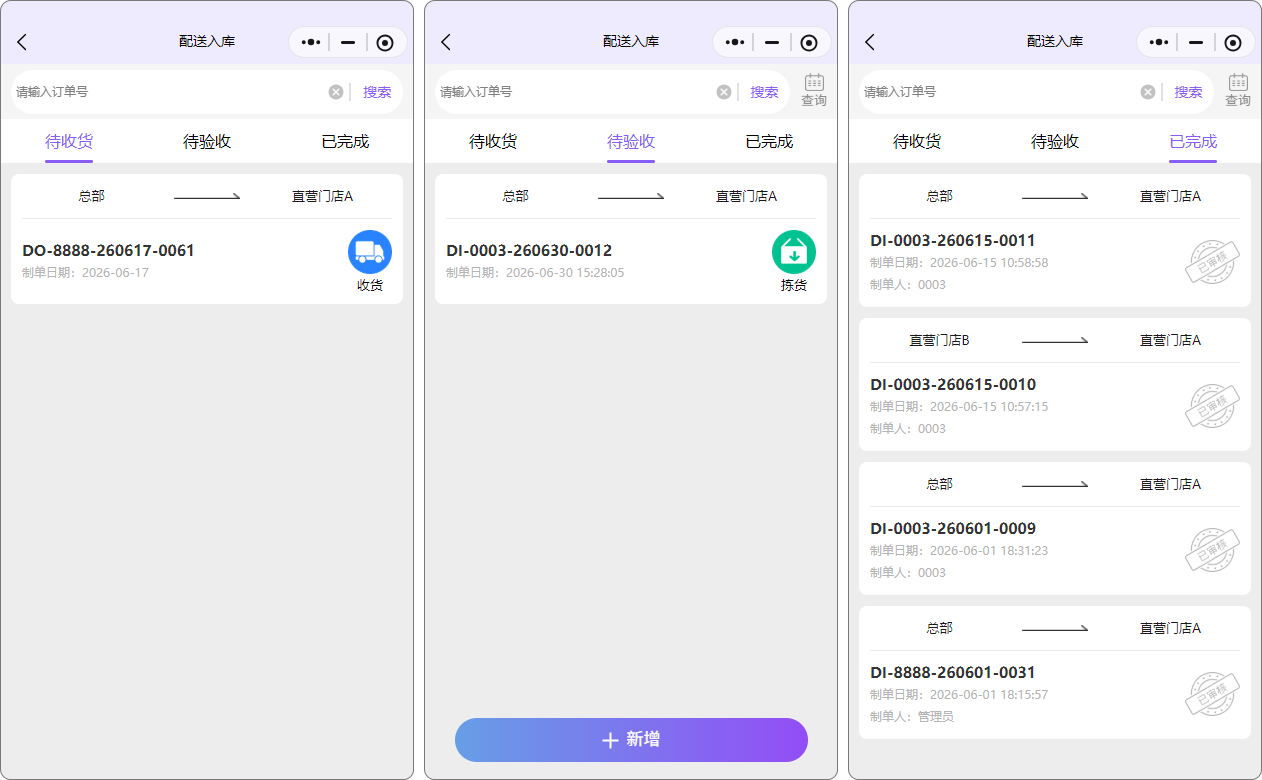Tap the green 拣货 box icon
The width and height of the screenshot is (1262, 780).
[794, 252]
